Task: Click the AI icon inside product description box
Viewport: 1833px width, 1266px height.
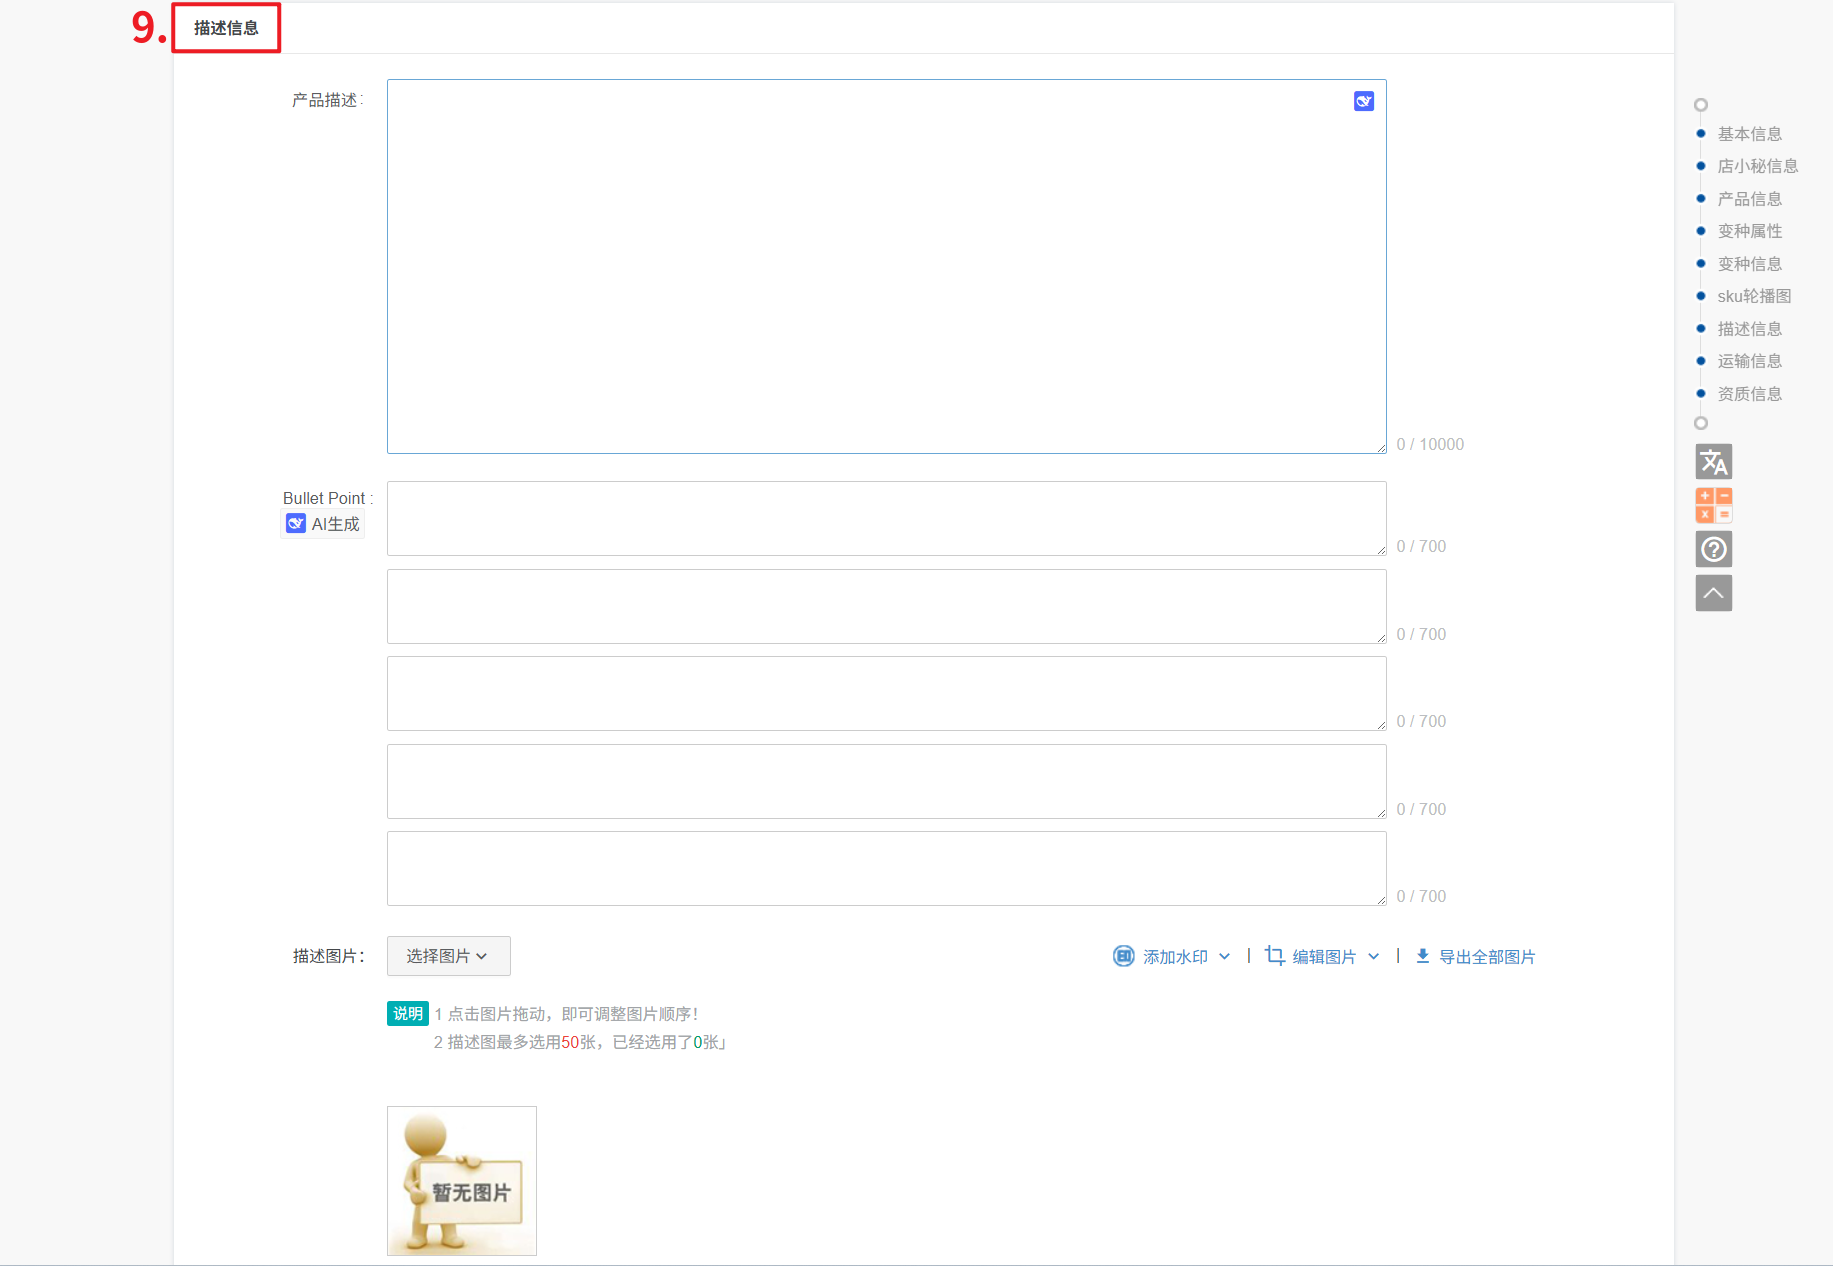Action: [x=1363, y=101]
